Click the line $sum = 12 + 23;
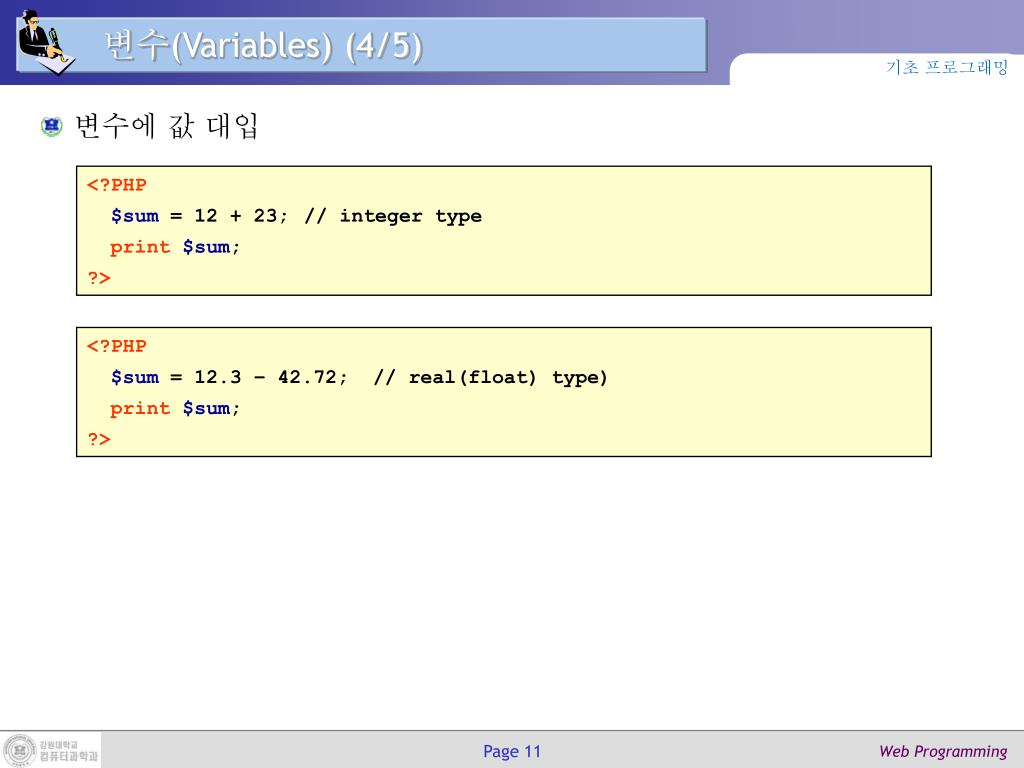 [x=199, y=216]
